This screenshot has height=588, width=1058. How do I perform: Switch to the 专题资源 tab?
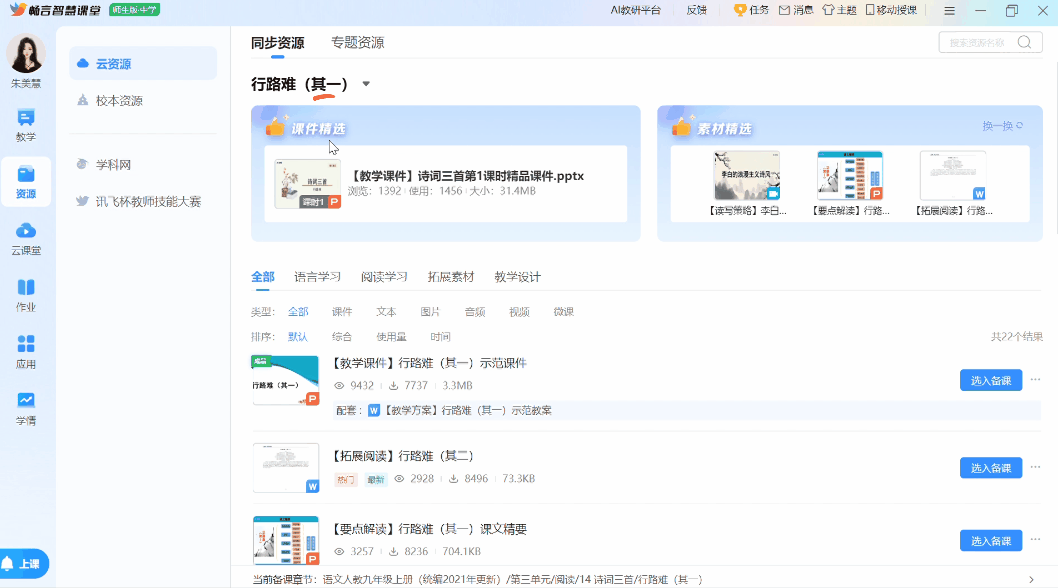click(x=357, y=43)
